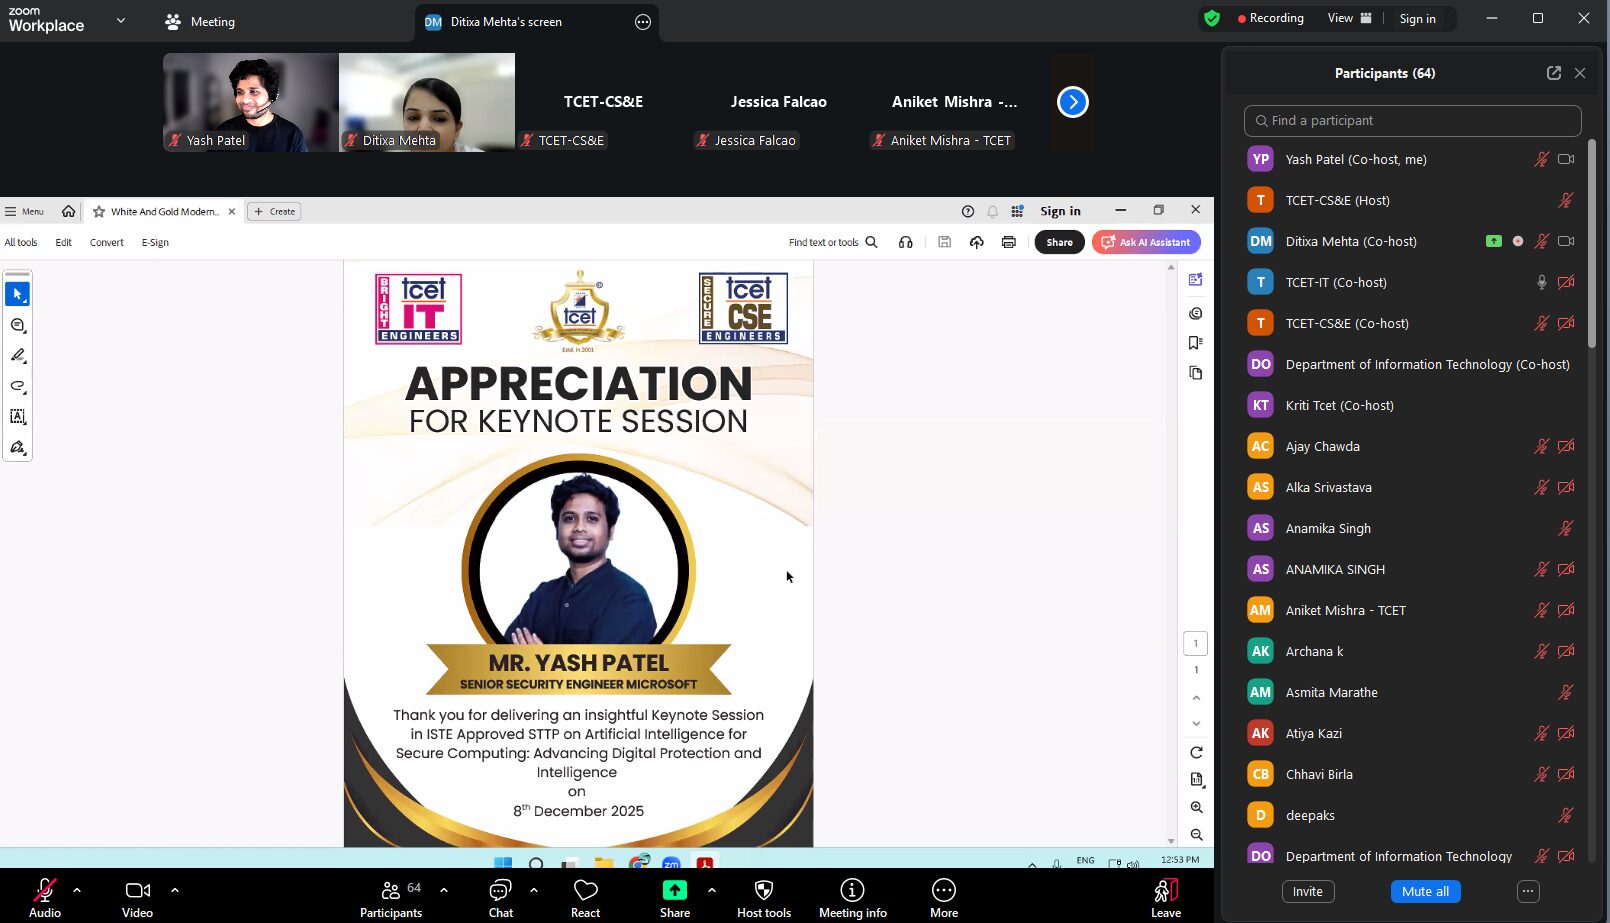1610x923 pixels.
Task: Pop out the Participants panel
Action: coord(1553,73)
